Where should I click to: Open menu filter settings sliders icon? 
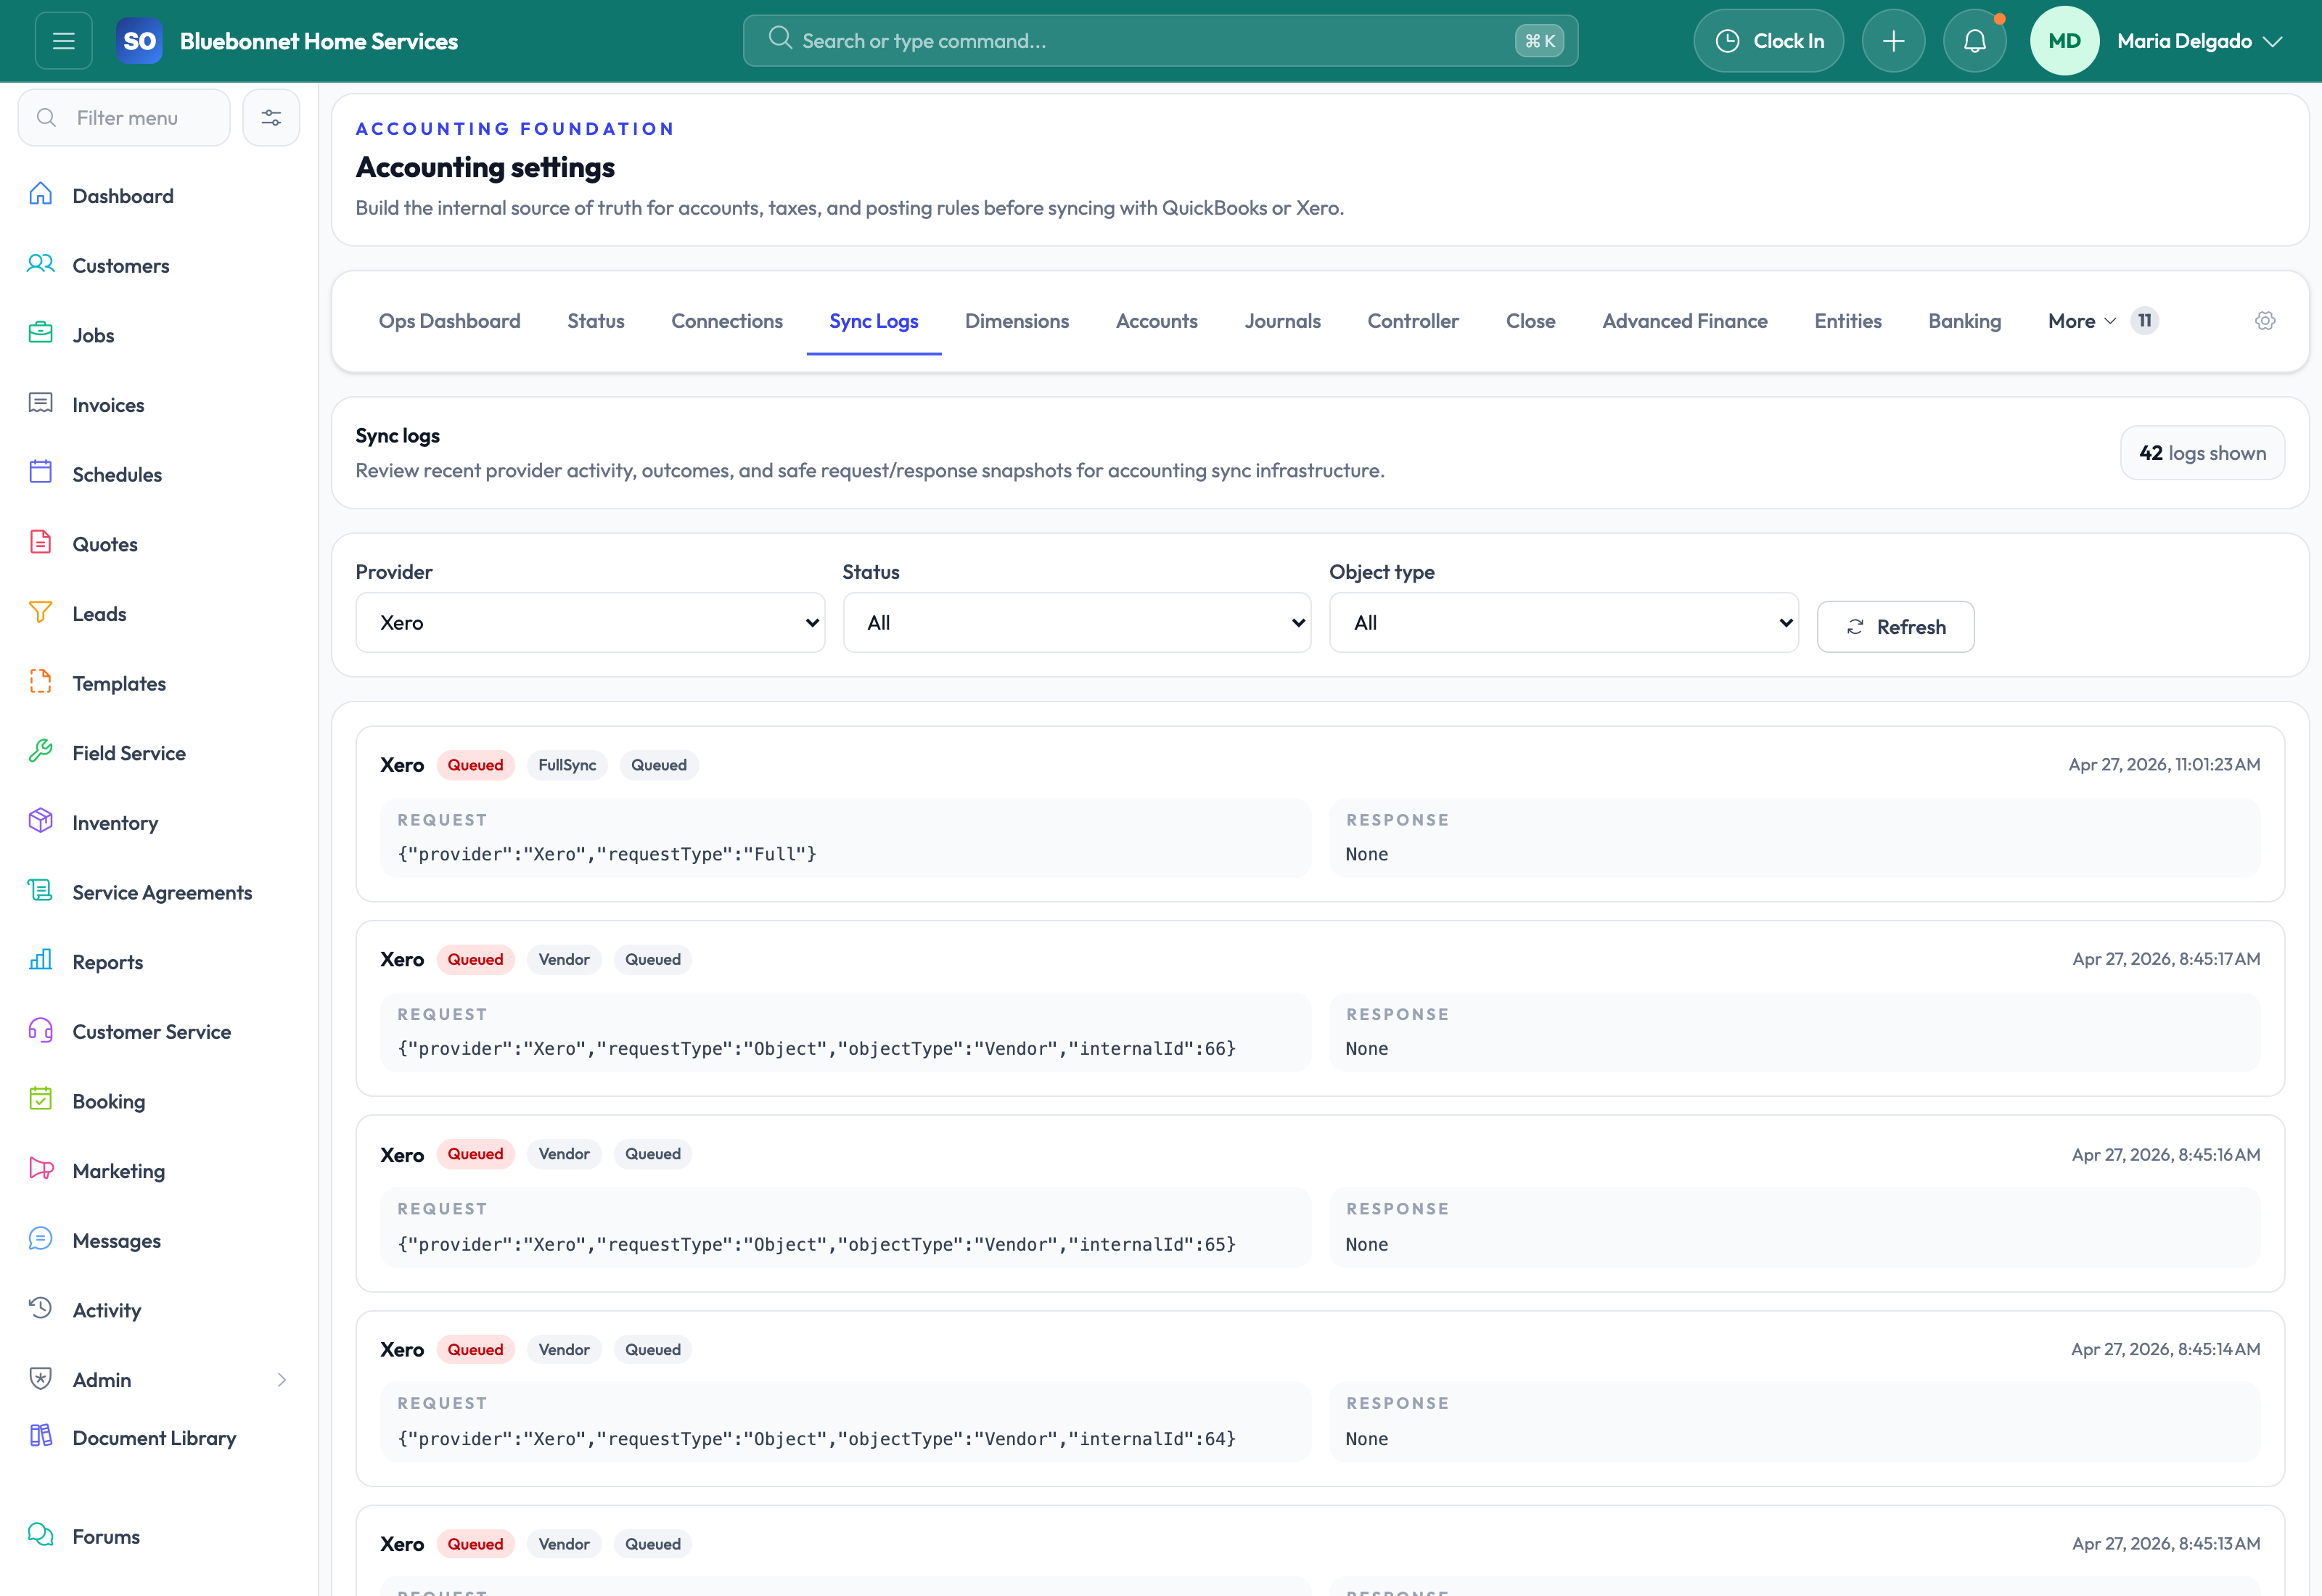coord(271,118)
